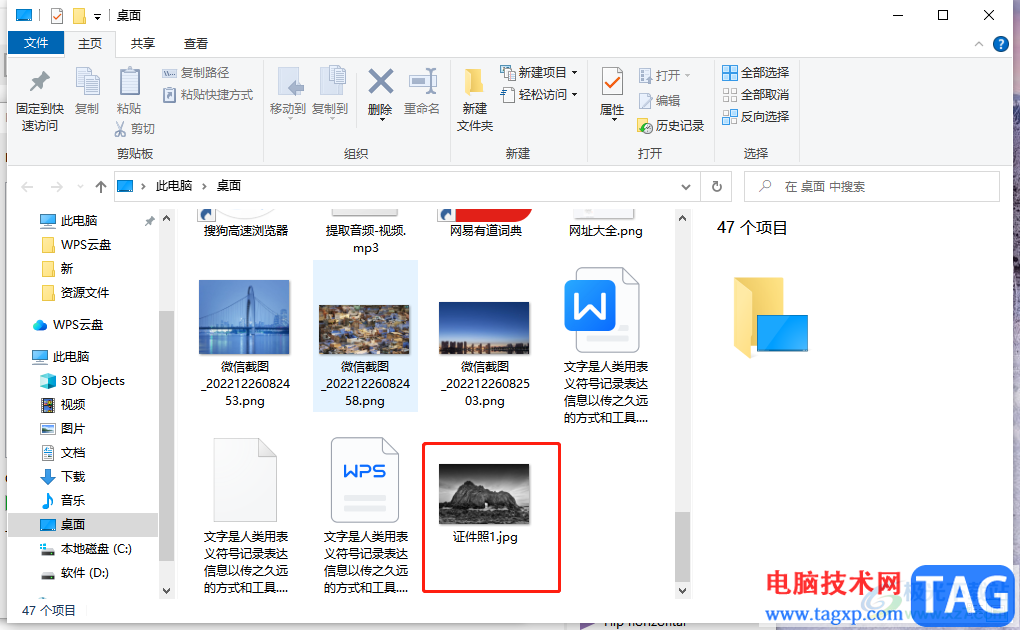1020x630 pixels.
Task: Select the 证件照1.jpg file
Action: pyautogui.click(x=485, y=501)
